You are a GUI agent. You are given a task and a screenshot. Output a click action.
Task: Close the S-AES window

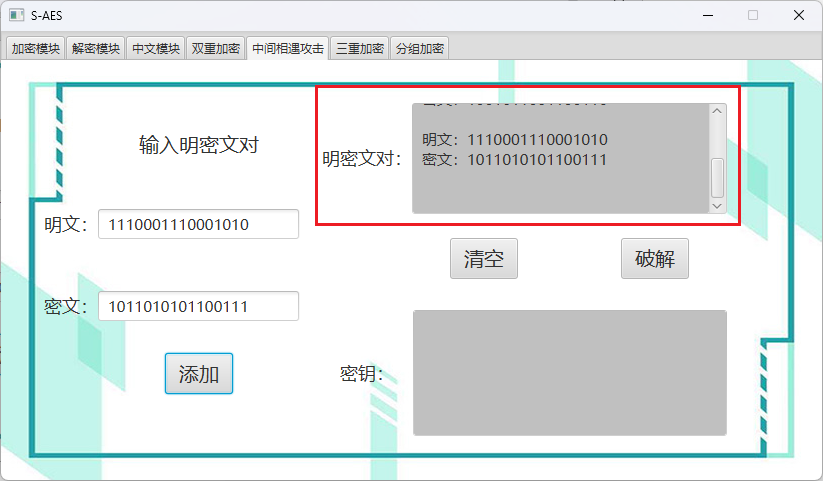point(799,15)
